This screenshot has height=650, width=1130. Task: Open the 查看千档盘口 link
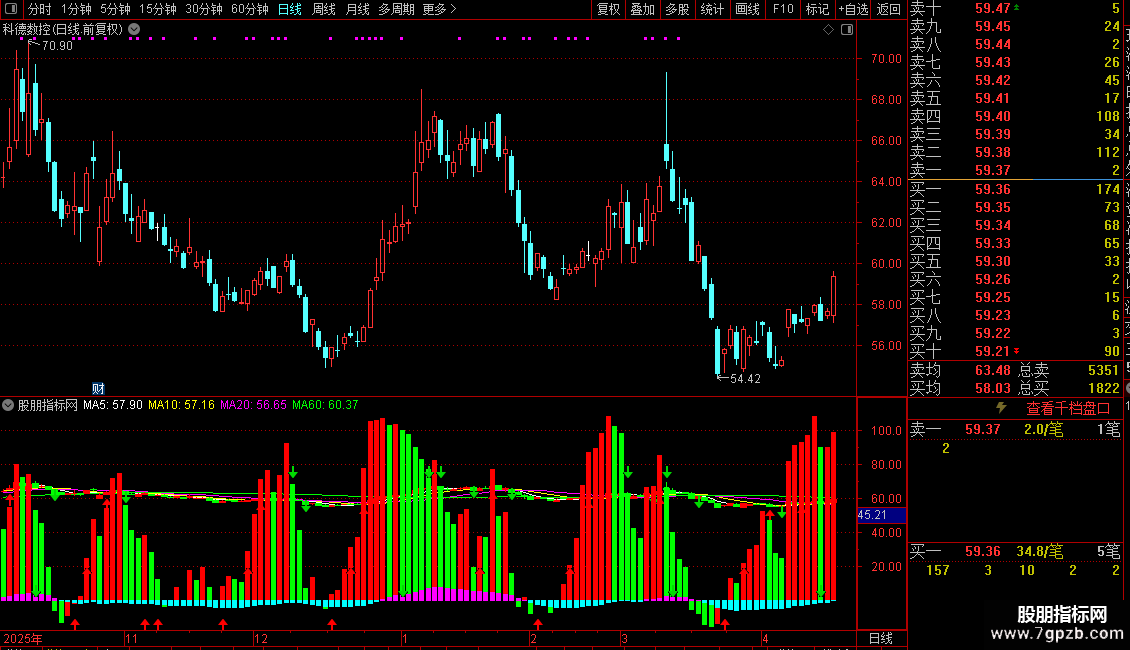pos(1067,409)
